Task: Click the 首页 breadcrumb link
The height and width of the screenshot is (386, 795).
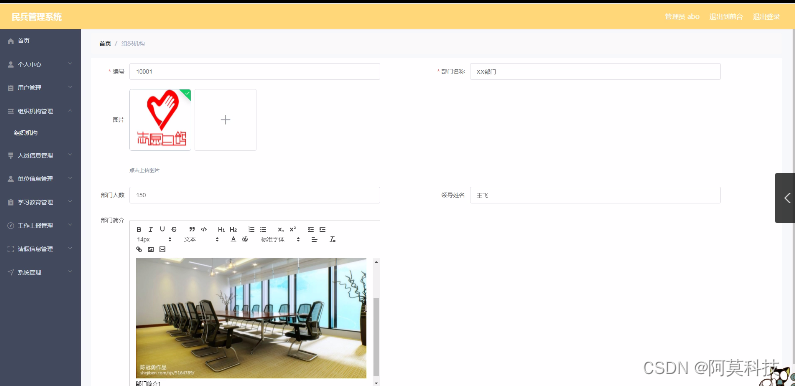Action: 105,44
